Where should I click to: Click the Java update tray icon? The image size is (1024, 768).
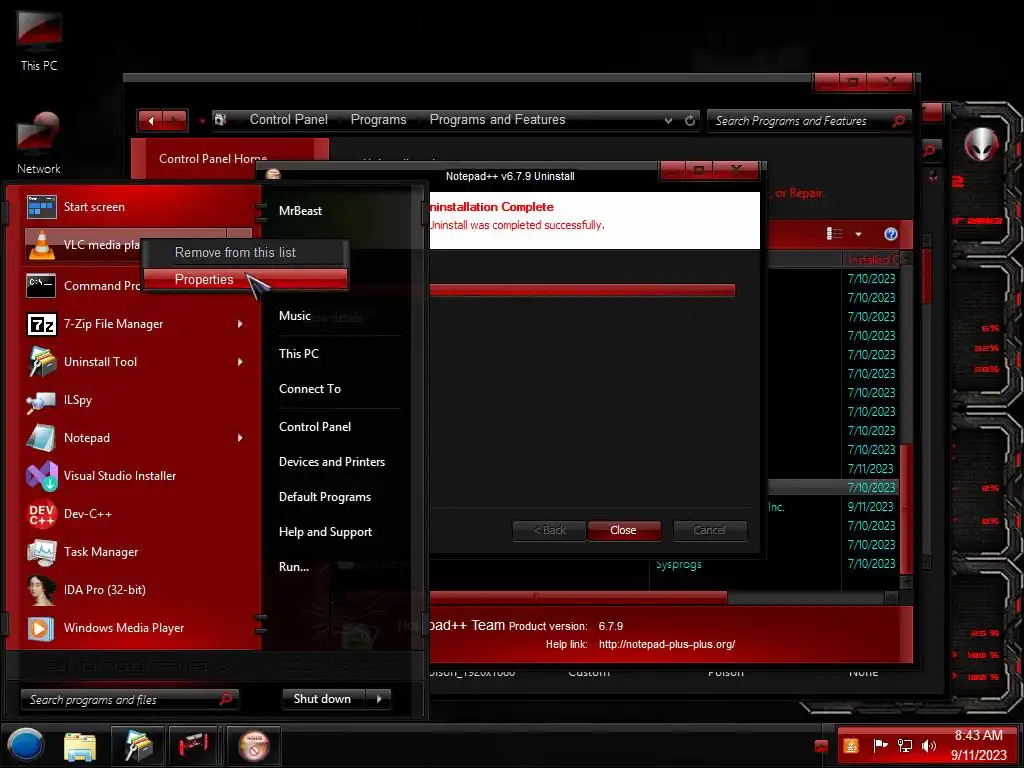tap(851, 745)
